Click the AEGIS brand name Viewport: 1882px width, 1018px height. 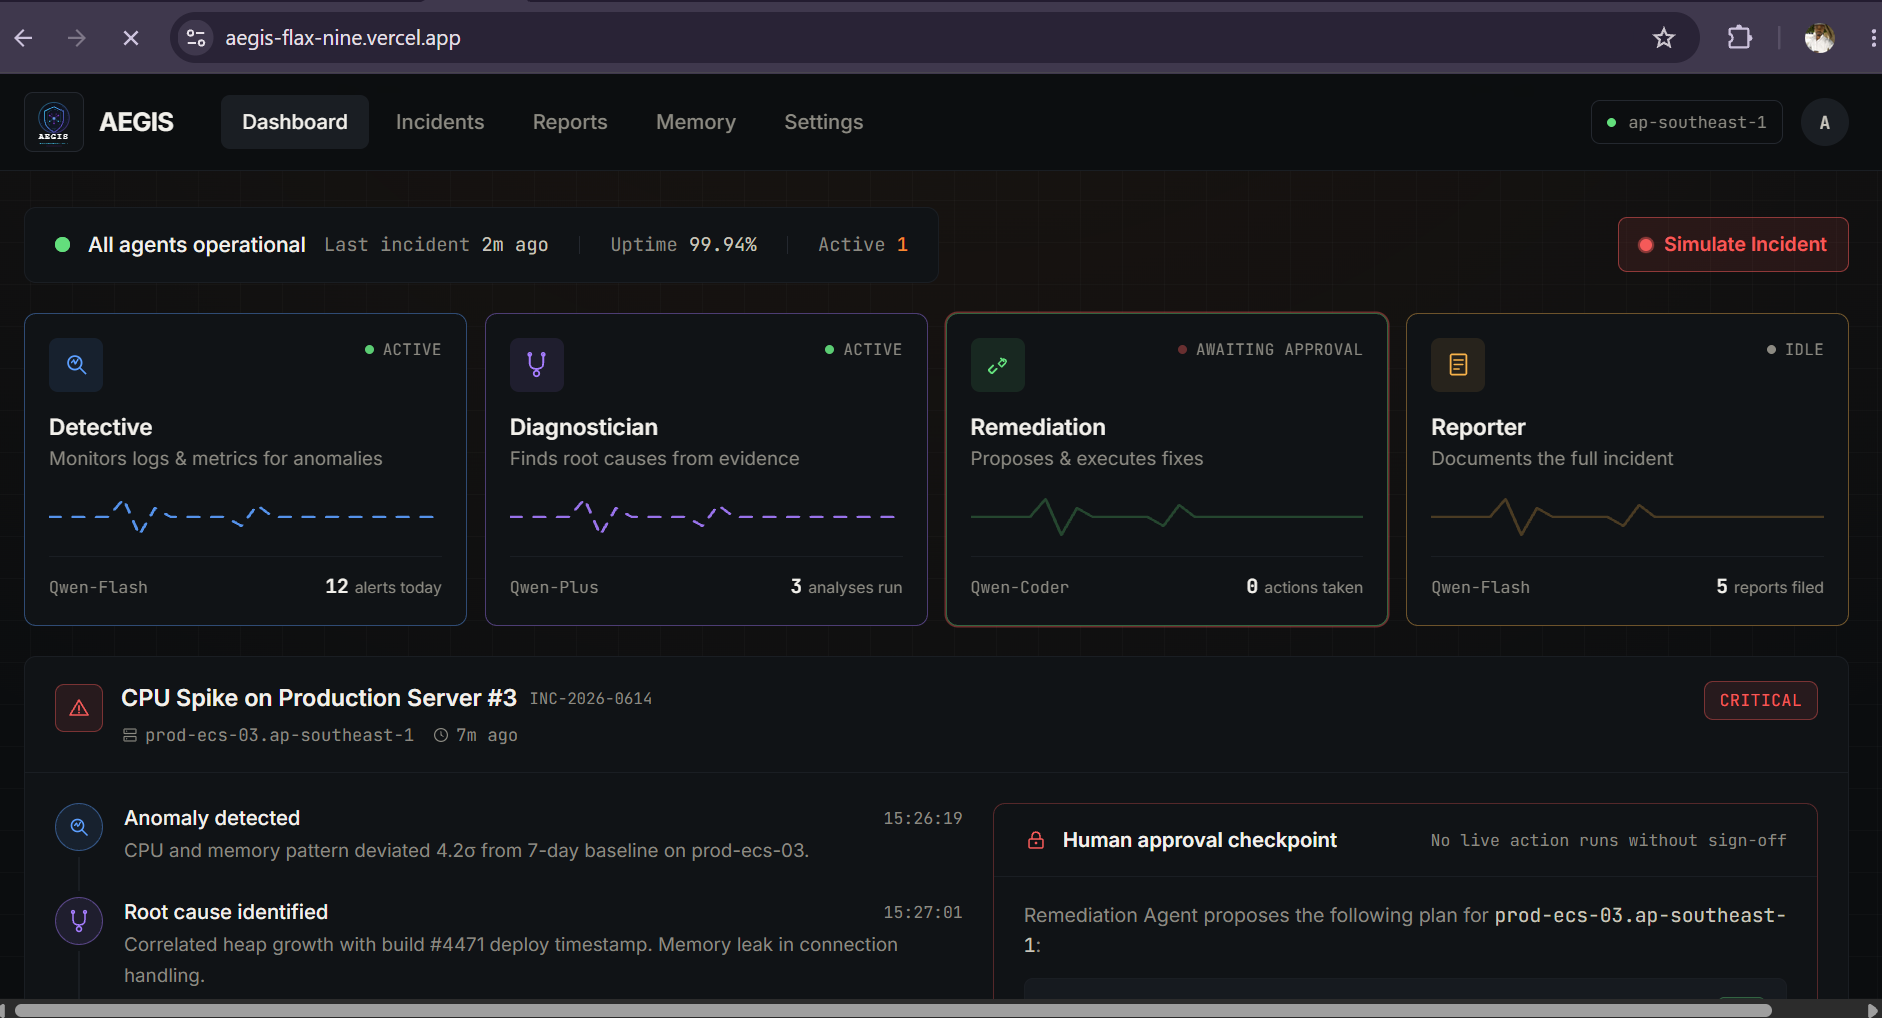[x=137, y=122]
